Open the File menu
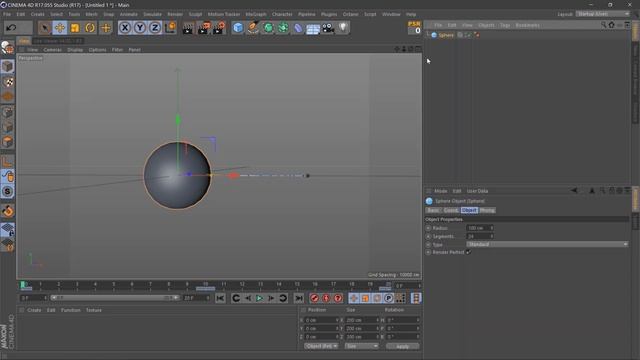 pyautogui.click(x=7, y=14)
